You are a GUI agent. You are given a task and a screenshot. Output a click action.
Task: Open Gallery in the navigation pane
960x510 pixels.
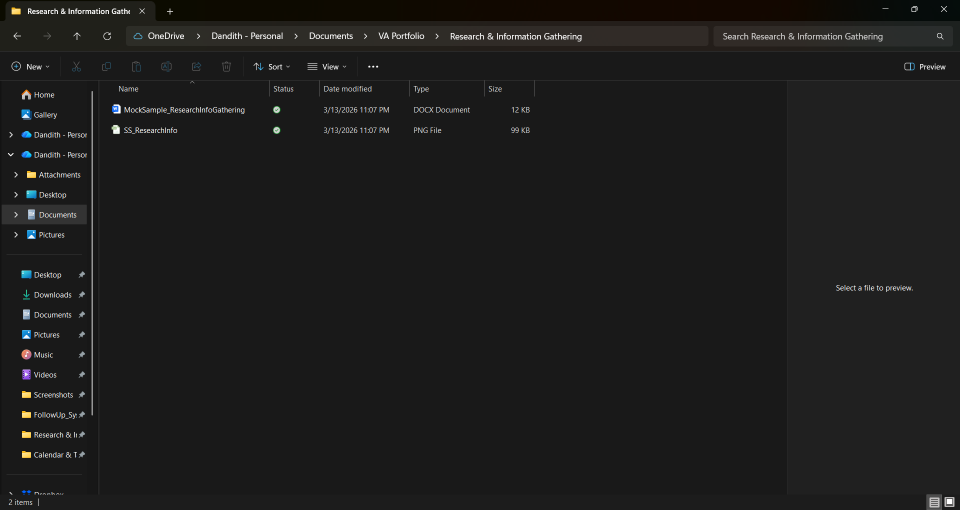(45, 114)
